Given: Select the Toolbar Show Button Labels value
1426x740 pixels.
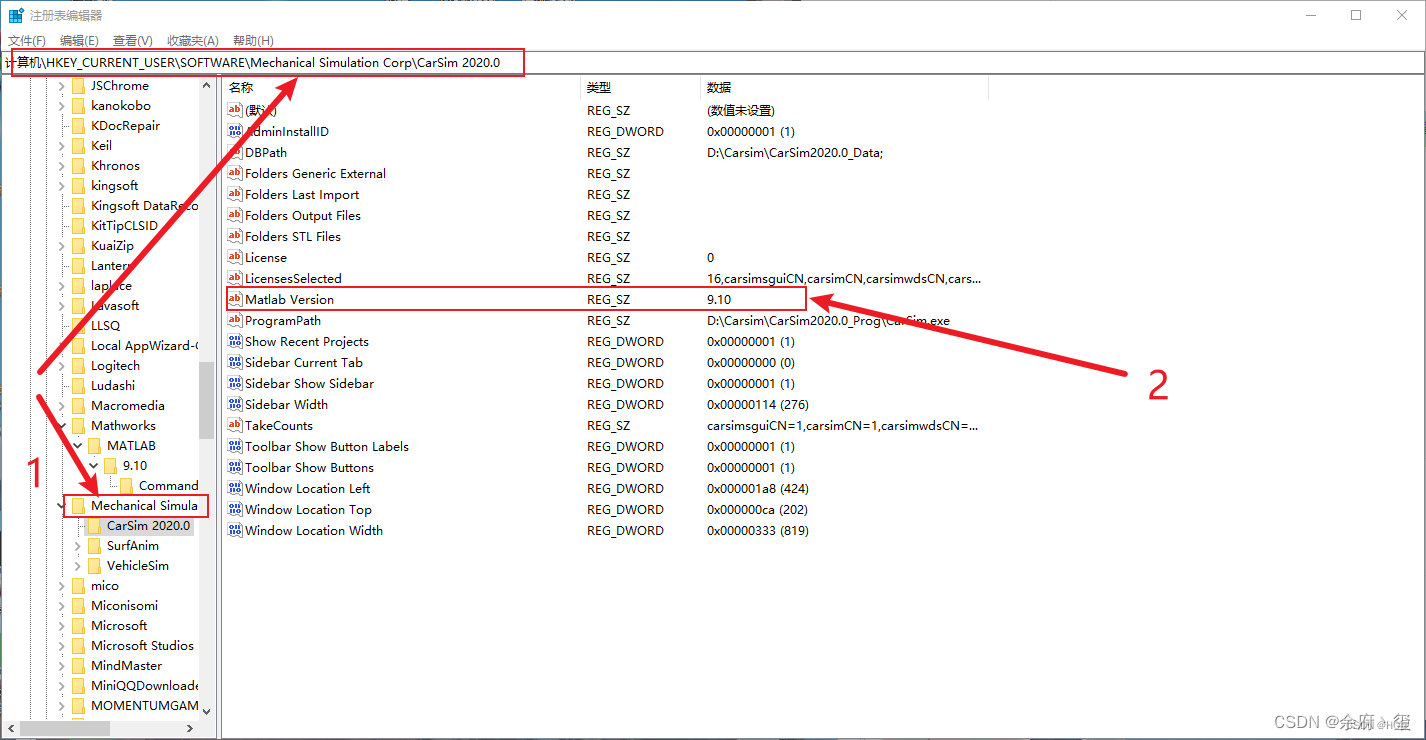Looking at the screenshot, I should click(327, 446).
